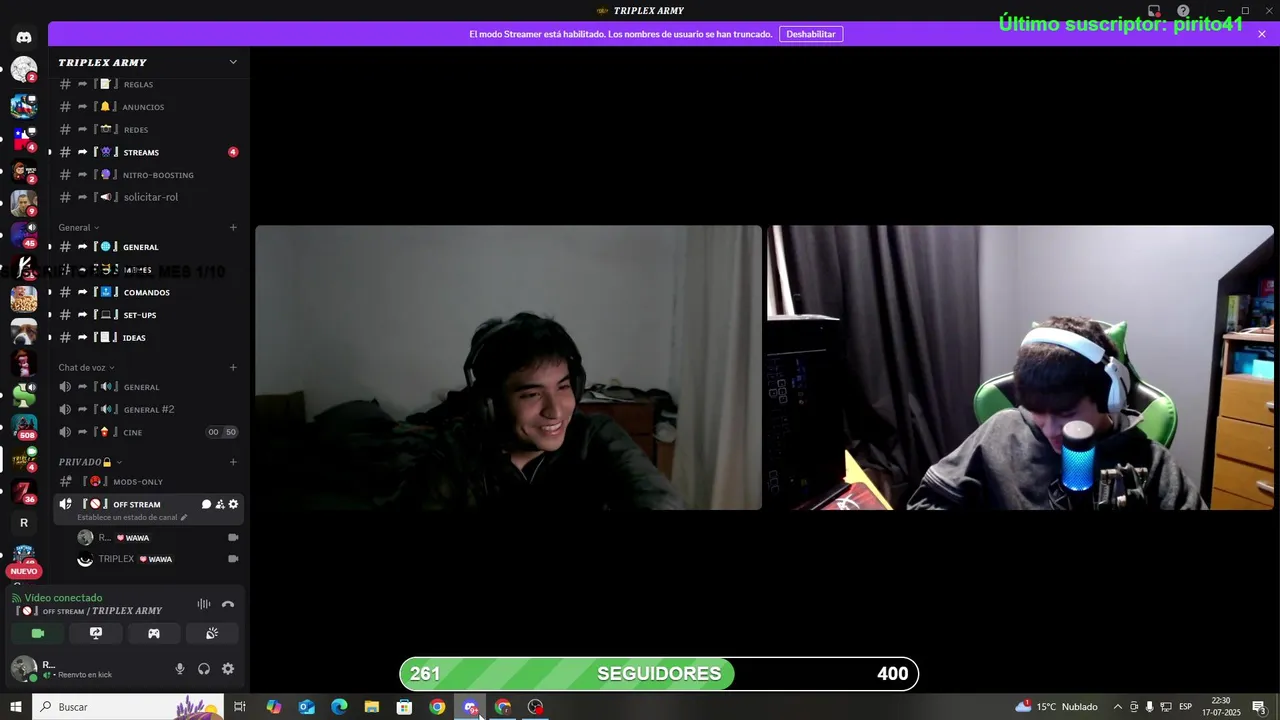The width and height of the screenshot is (1280, 720).
Task: Open taskbar clock showing 22:30
Action: (x=1221, y=707)
